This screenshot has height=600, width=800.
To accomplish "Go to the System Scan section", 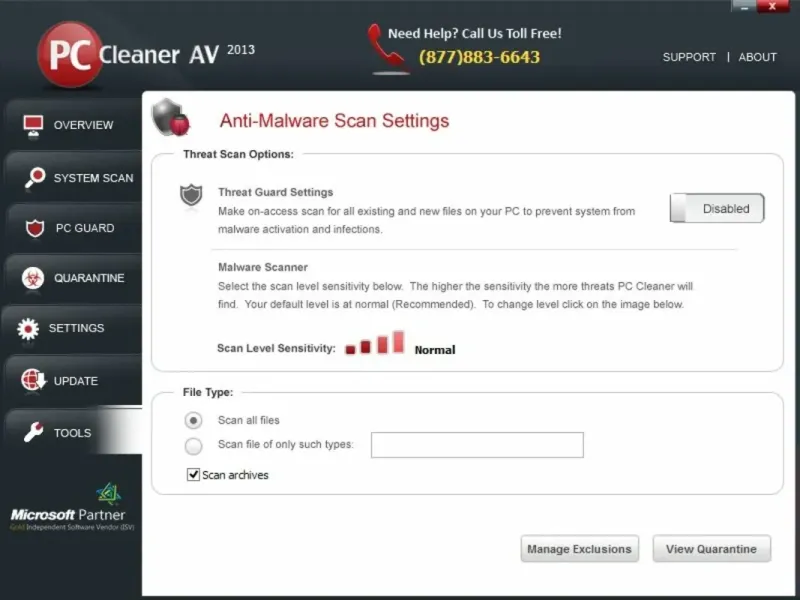I will pyautogui.click(x=73, y=178).
